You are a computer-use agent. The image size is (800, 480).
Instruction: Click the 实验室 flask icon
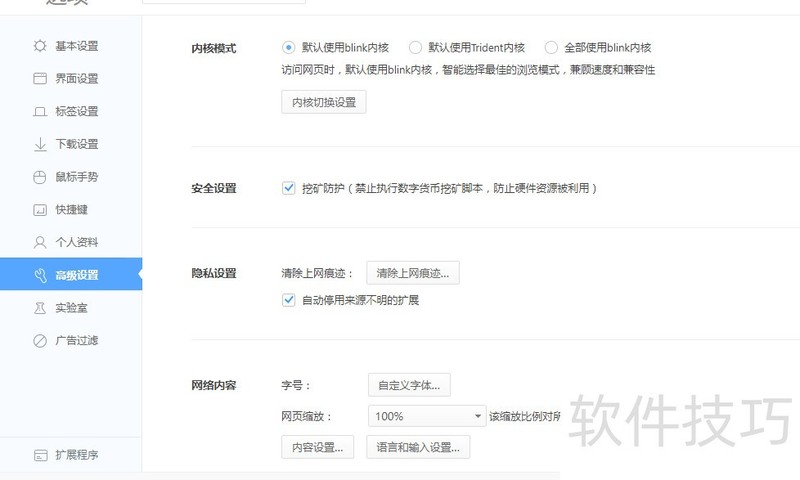[40, 308]
